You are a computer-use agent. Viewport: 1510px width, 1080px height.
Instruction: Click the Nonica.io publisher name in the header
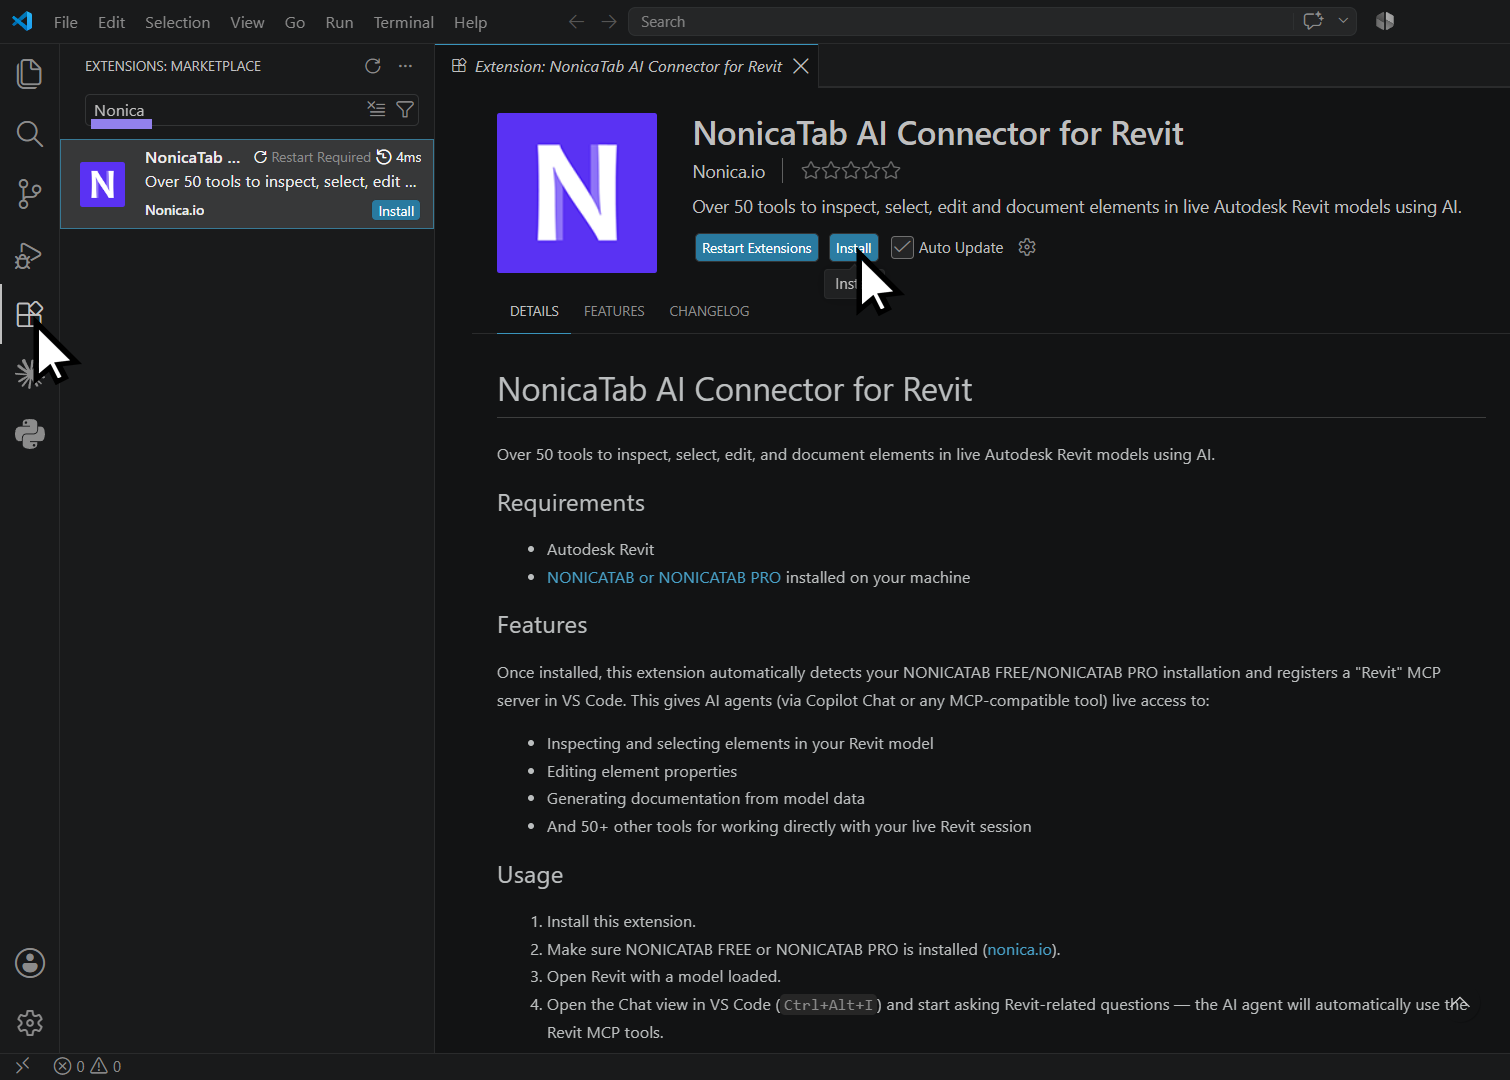click(729, 172)
